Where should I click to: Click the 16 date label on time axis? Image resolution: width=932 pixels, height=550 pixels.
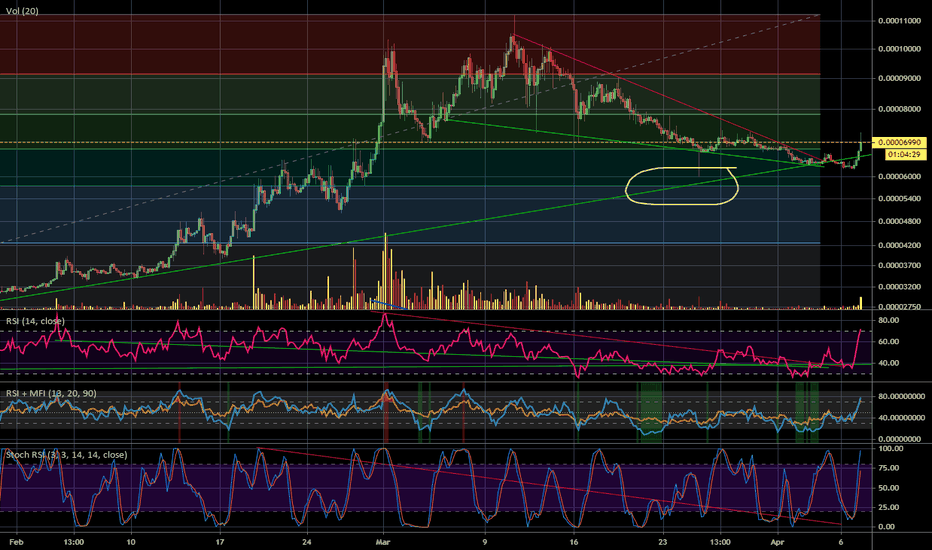574,542
